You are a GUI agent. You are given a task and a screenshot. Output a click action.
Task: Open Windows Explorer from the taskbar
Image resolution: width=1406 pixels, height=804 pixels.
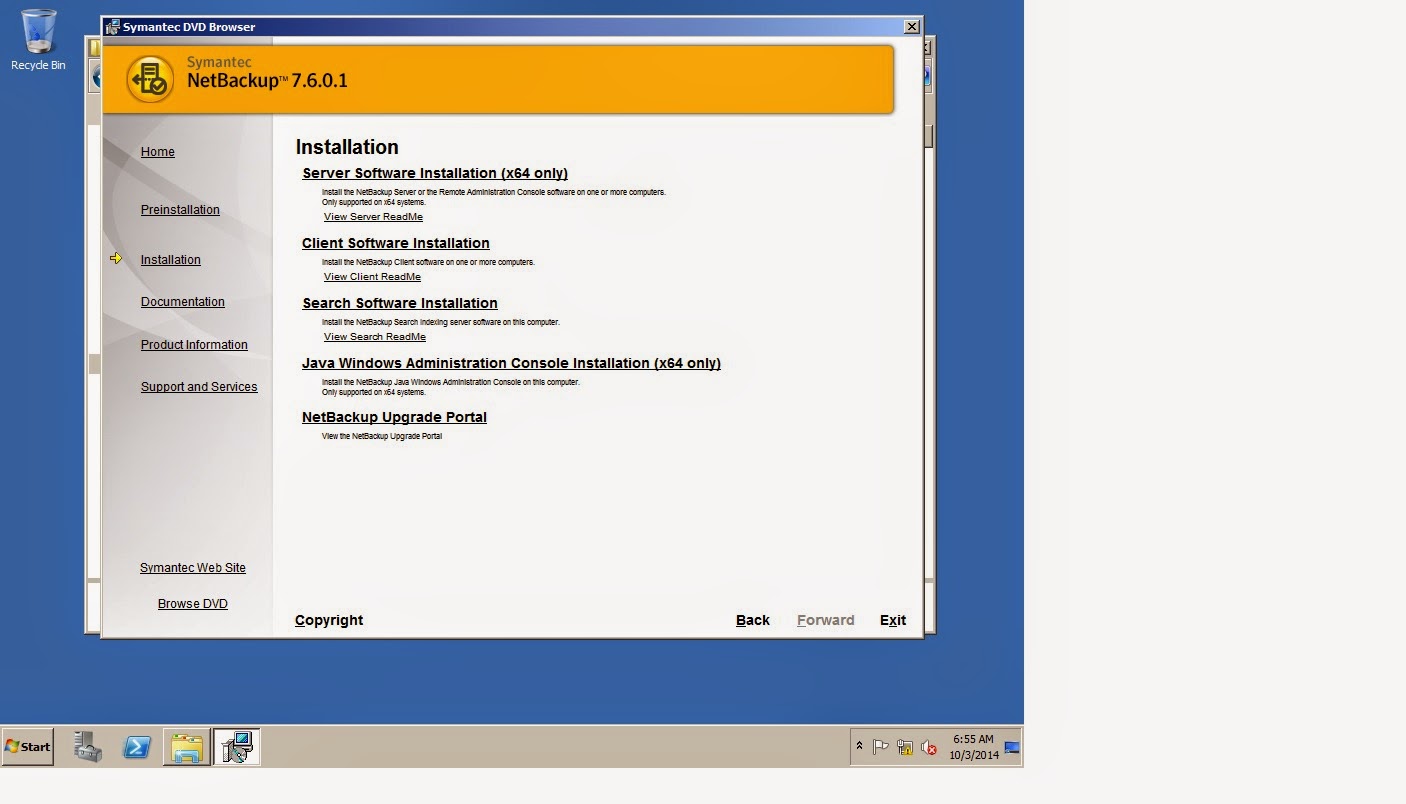pyautogui.click(x=188, y=747)
